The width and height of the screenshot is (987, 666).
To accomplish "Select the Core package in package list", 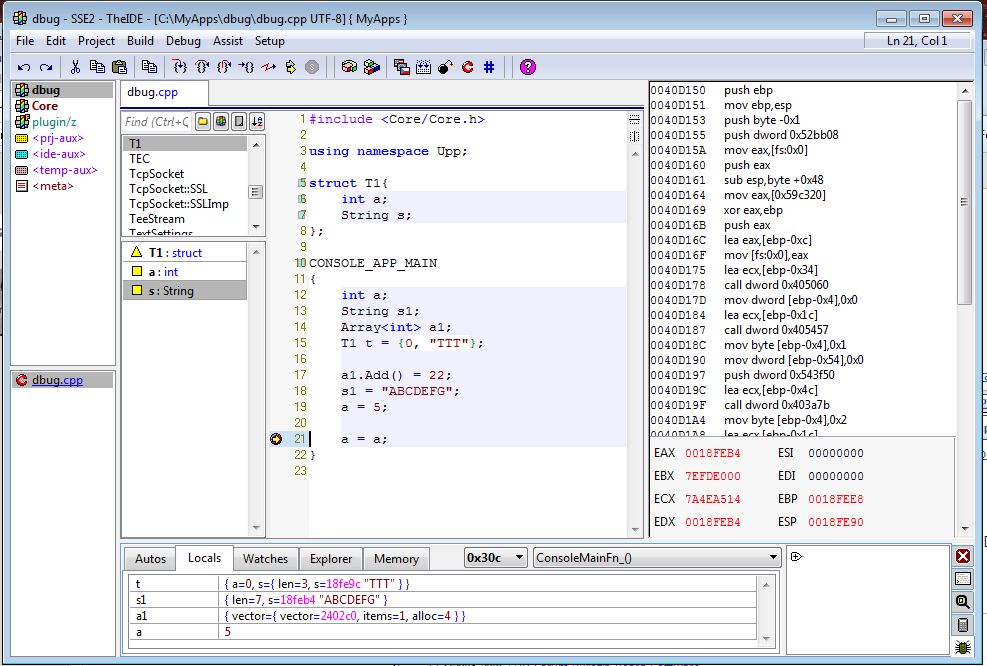I will click(44, 106).
